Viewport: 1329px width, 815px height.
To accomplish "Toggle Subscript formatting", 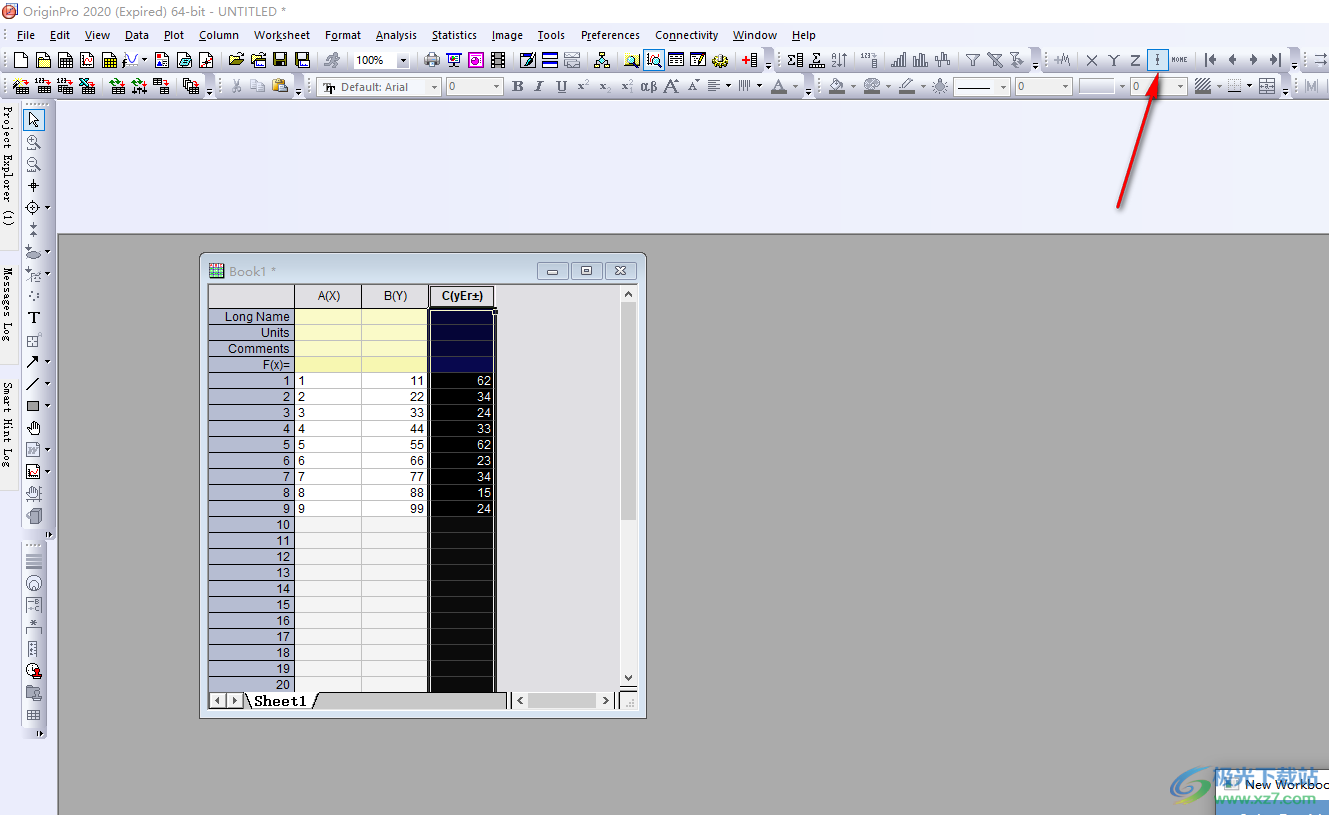I will 605,87.
